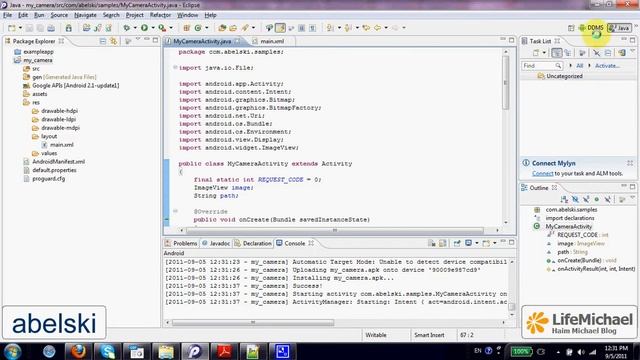
Task: Click the Last Edit Location icon
Action: 367,28
